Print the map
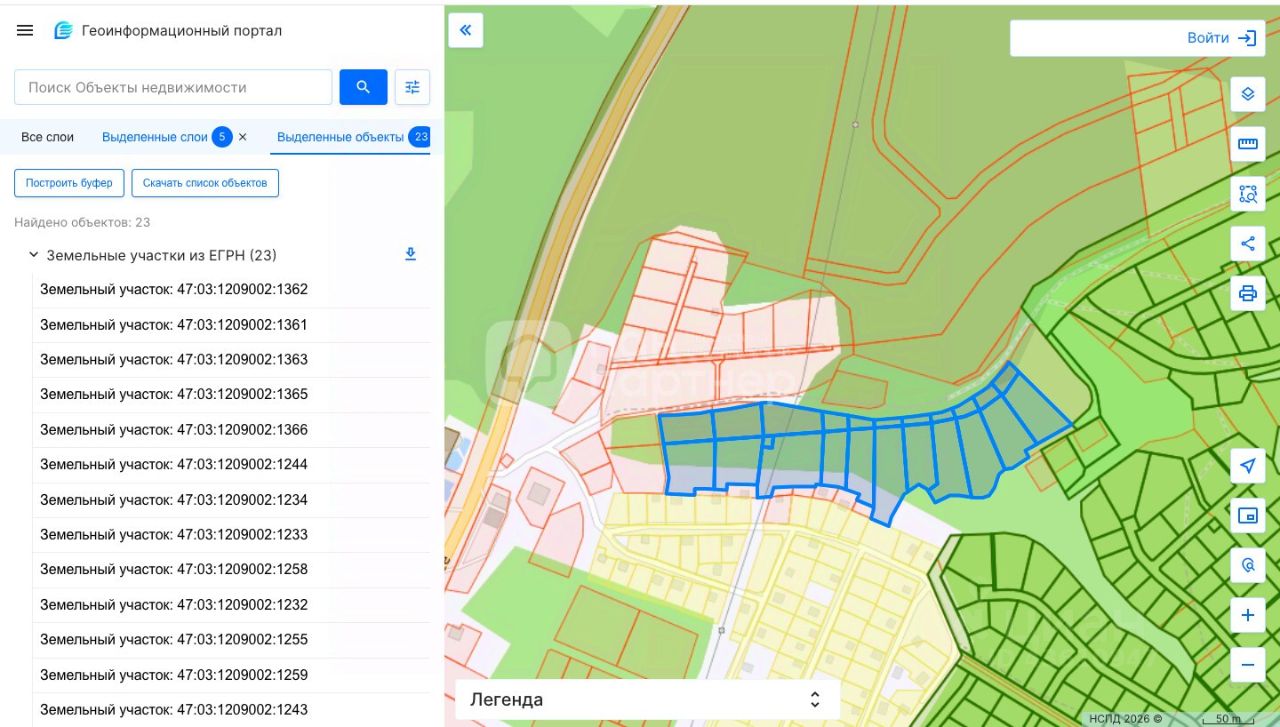1280x727 pixels. (1247, 293)
